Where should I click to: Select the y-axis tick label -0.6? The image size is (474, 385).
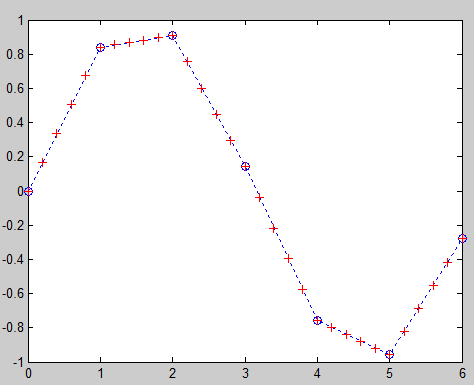click(x=13, y=293)
